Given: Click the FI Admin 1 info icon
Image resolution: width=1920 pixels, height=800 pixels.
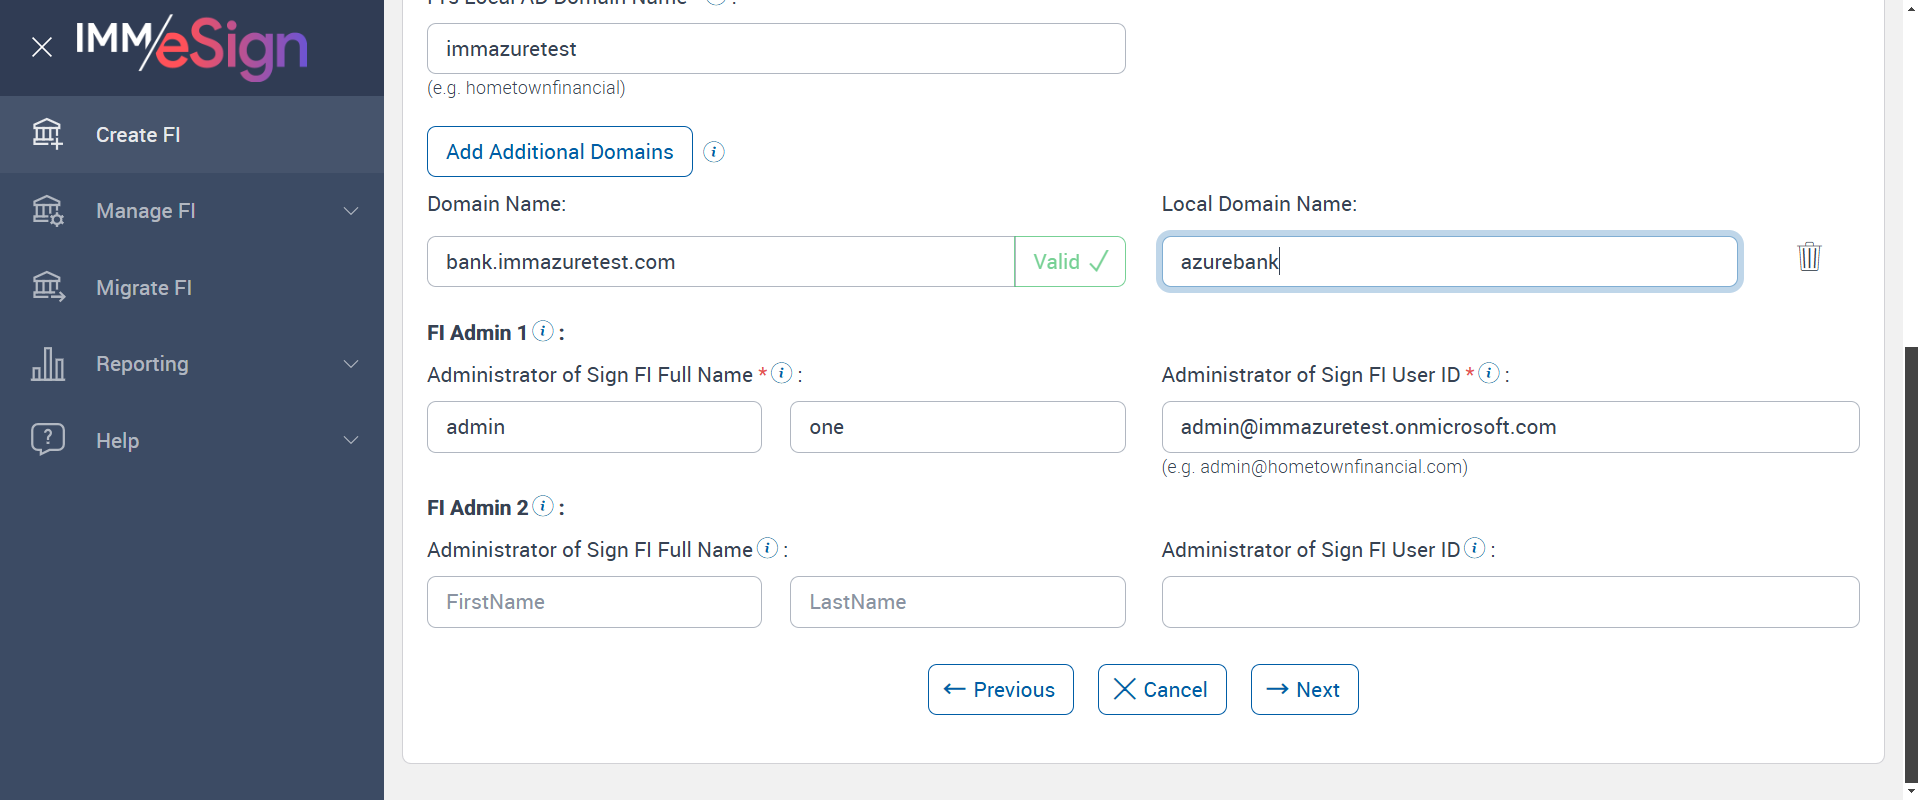Looking at the screenshot, I should pyautogui.click(x=543, y=331).
